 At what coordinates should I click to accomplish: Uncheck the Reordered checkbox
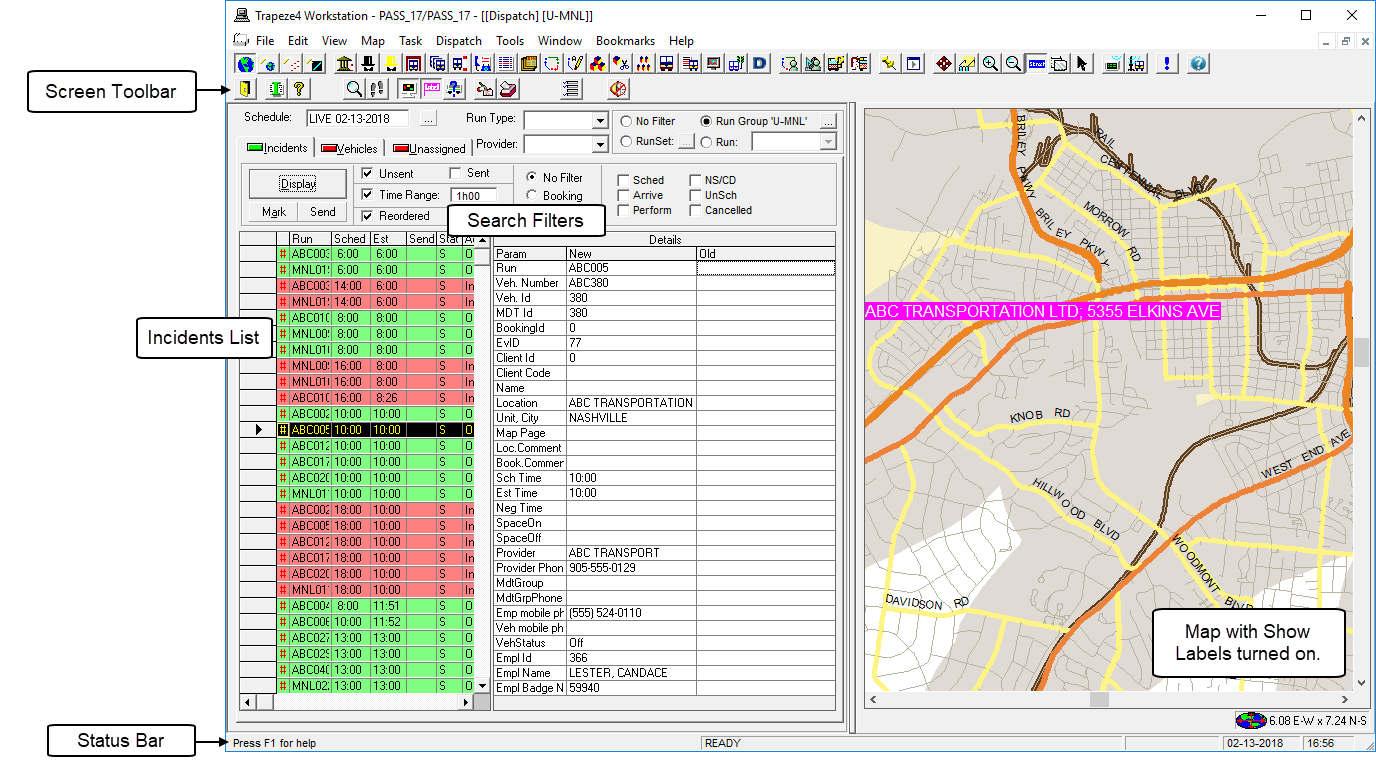(368, 215)
